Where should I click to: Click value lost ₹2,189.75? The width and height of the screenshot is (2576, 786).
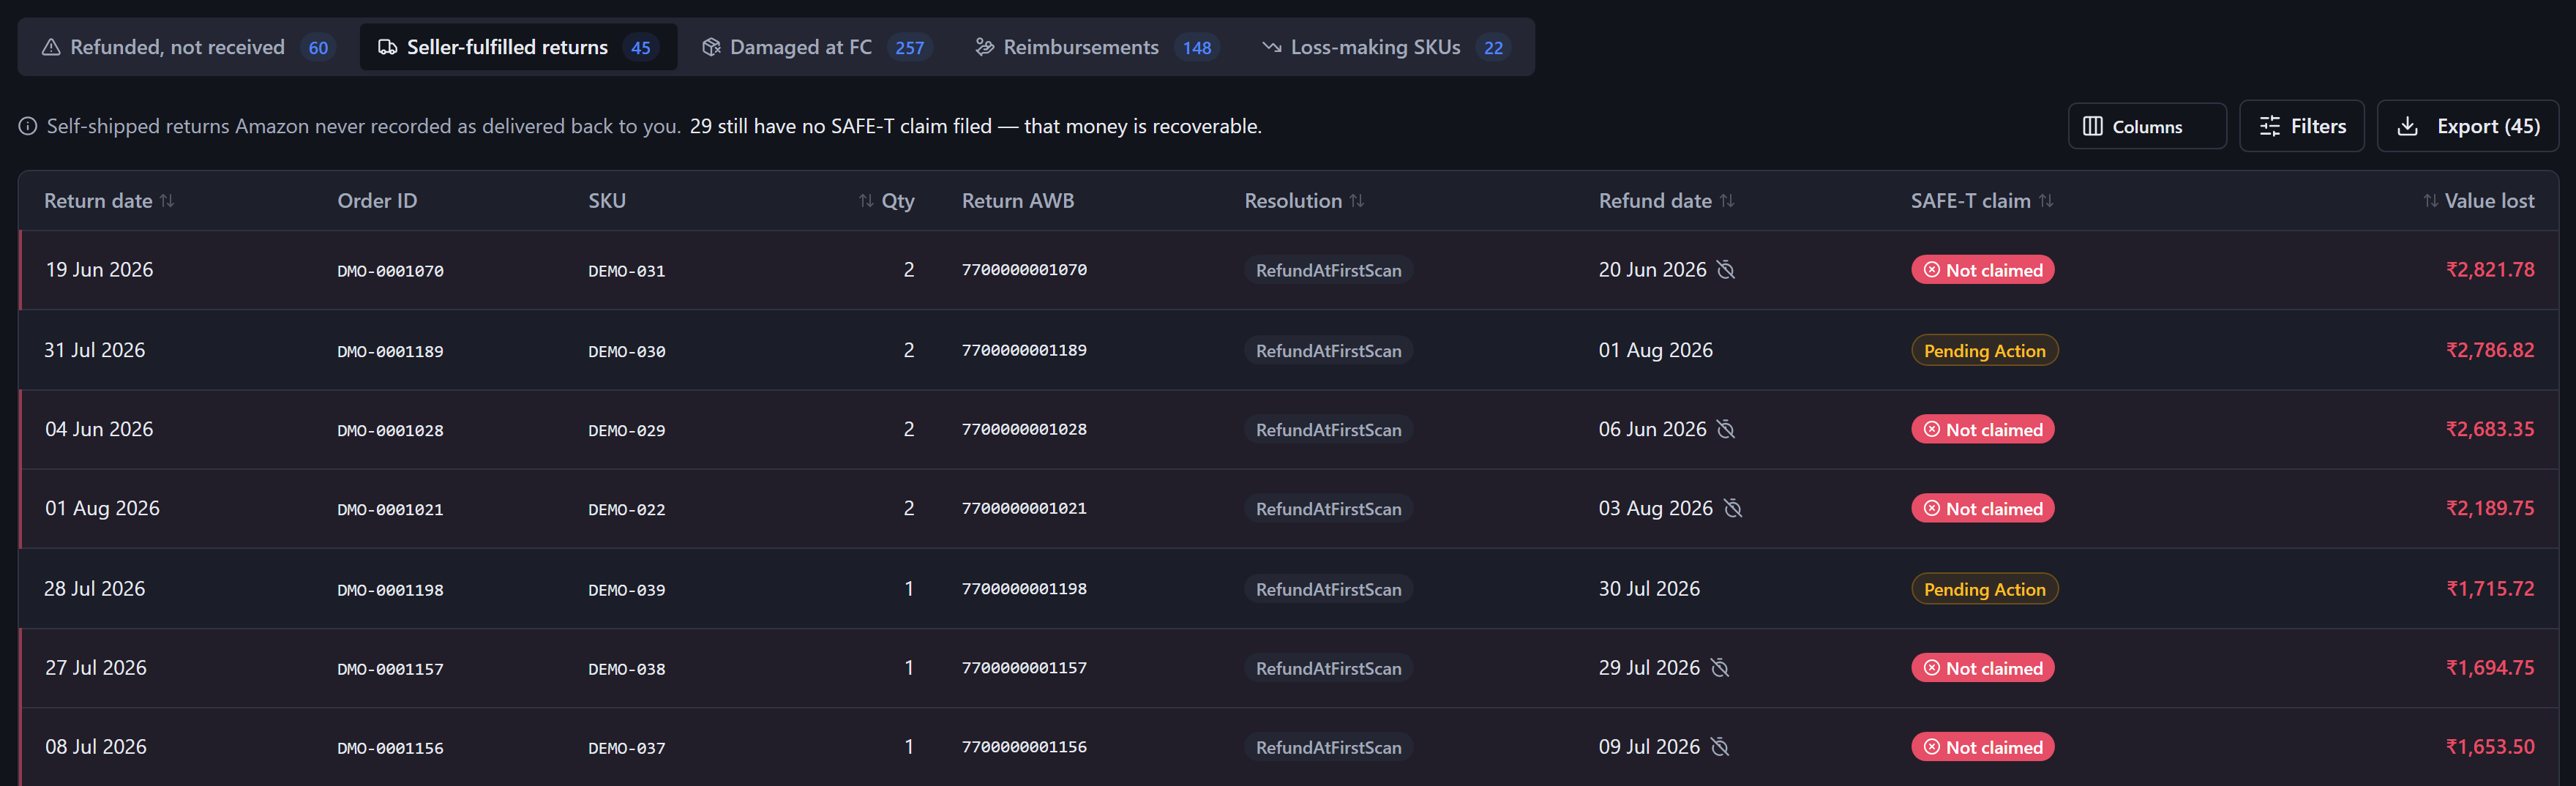2490,508
